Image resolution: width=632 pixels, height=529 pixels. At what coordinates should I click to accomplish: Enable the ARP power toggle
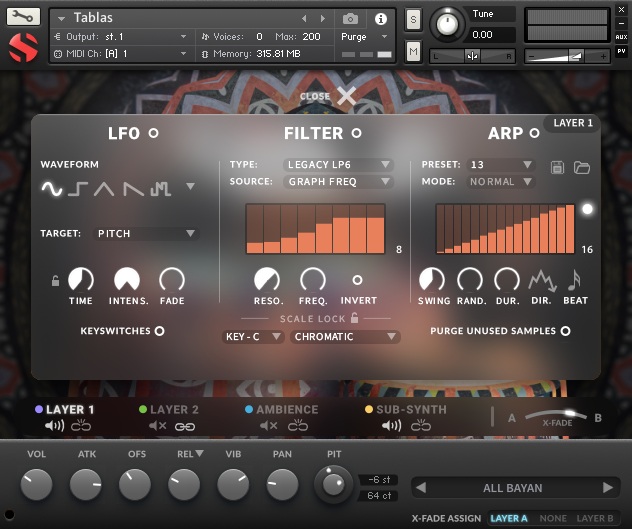click(534, 133)
